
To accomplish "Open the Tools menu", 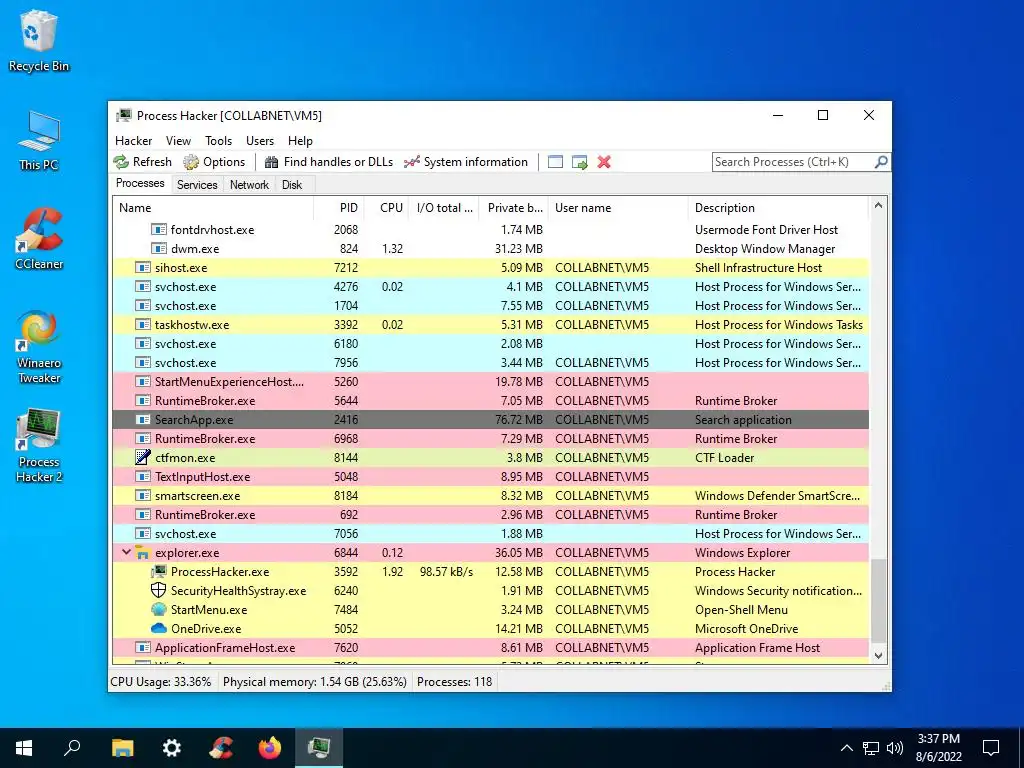I will click(x=218, y=140).
